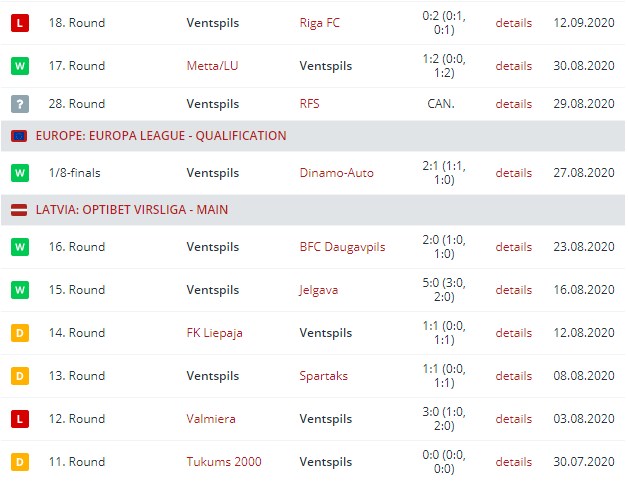Click the yellow D badge for 14. Round
Viewport: 628px width, 482px height.
coord(18,333)
